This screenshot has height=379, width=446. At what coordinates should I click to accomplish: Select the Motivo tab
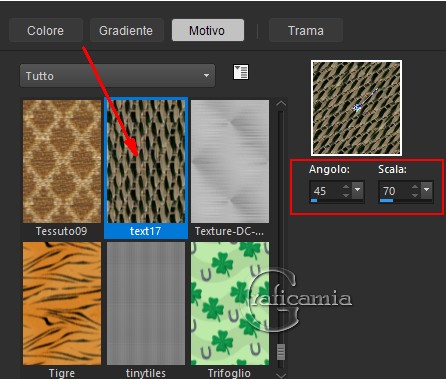point(207,30)
